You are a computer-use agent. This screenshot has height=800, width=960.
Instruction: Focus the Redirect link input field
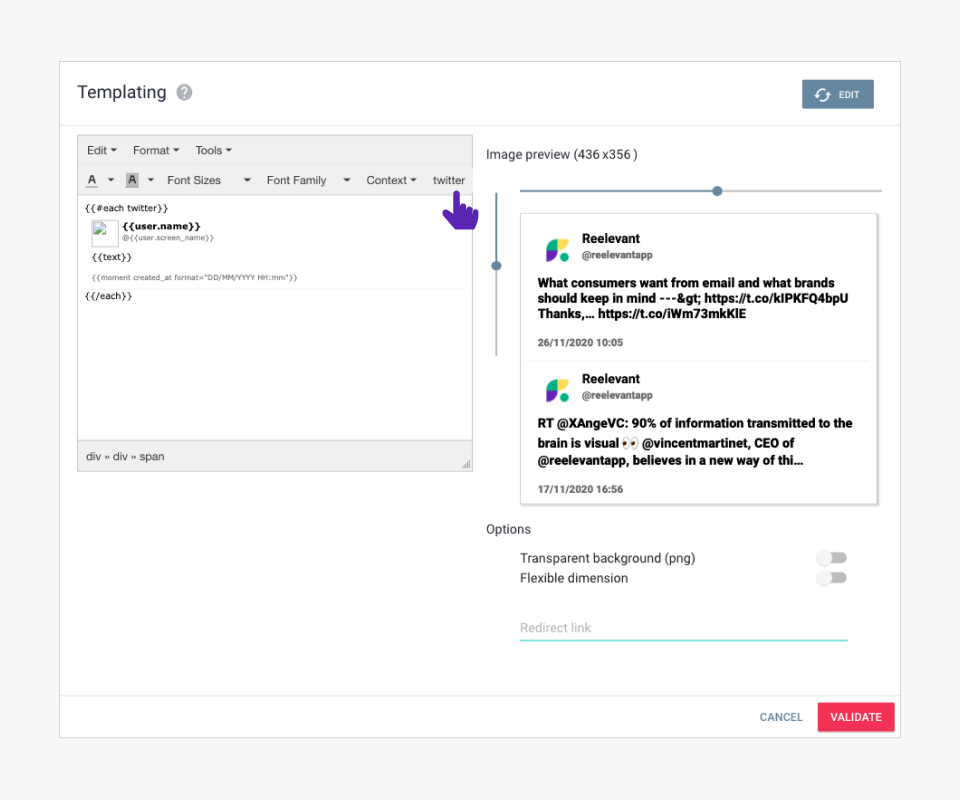point(683,628)
